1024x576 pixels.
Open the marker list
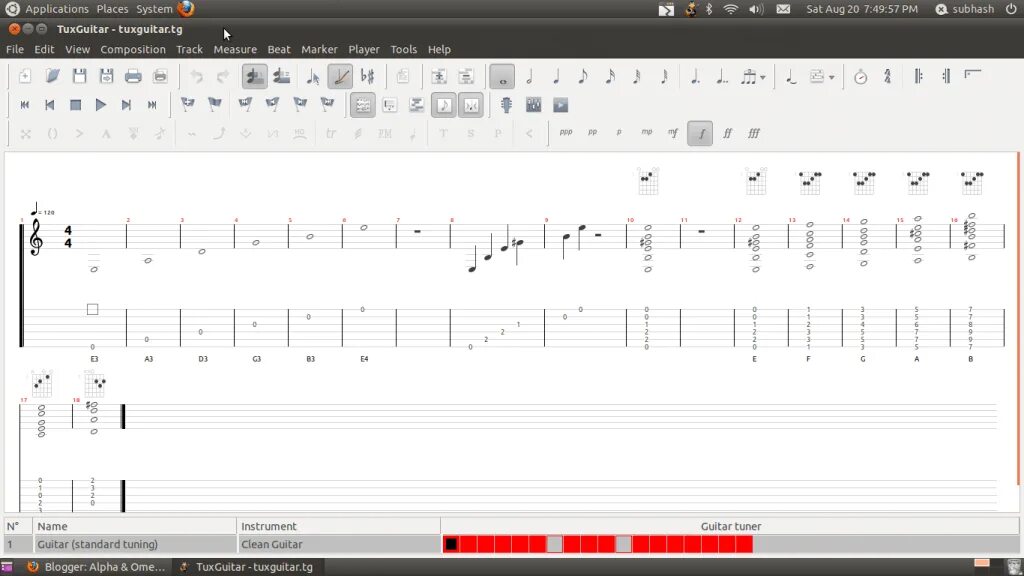214,104
